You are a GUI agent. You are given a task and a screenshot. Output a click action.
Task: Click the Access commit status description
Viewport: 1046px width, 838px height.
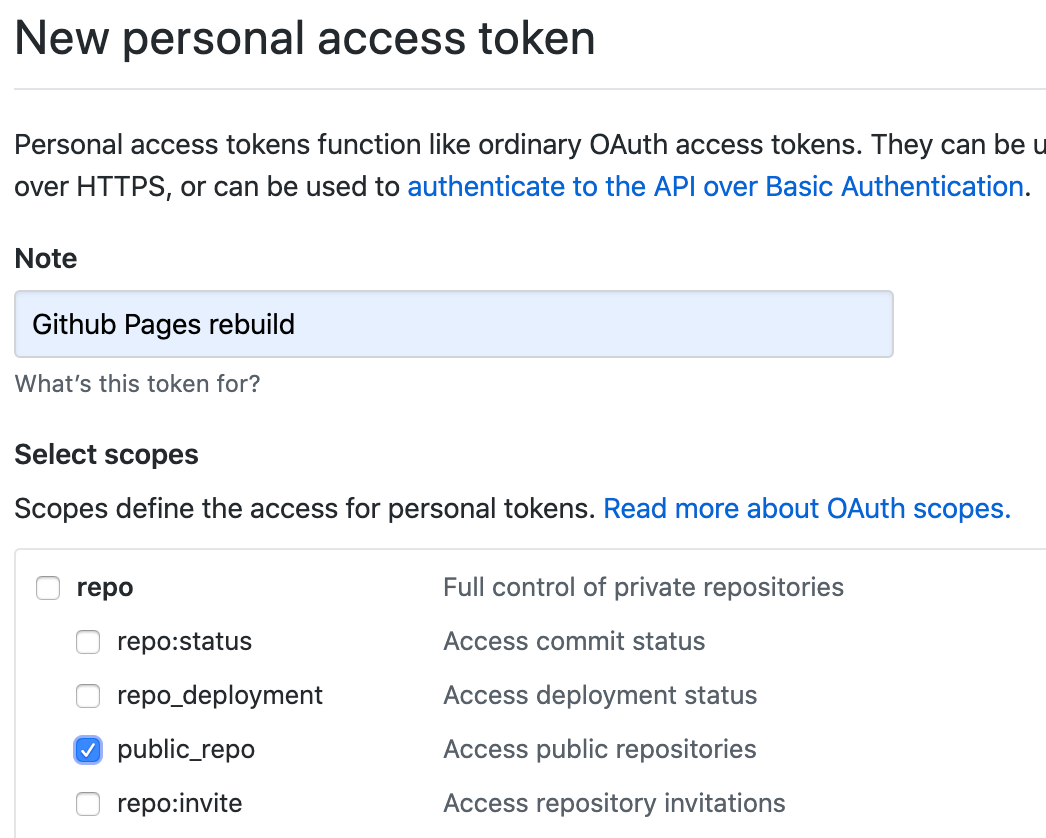pyautogui.click(x=574, y=642)
